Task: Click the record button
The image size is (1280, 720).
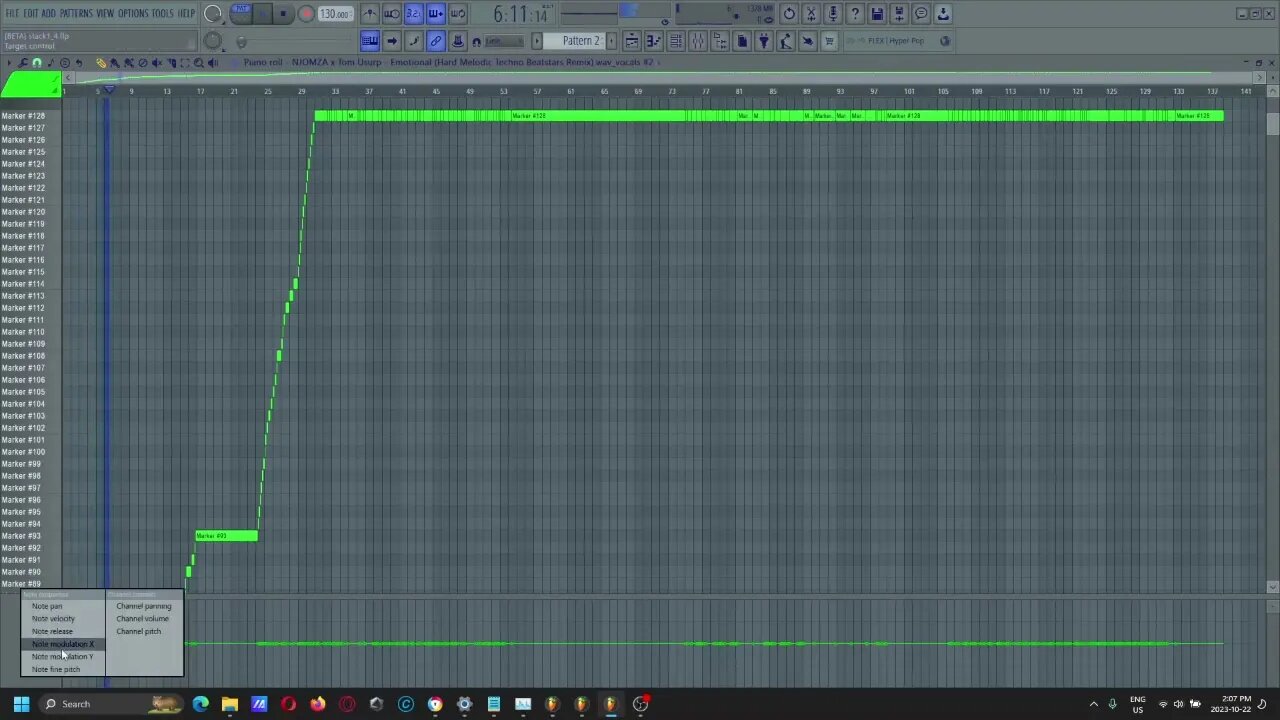Action: (306, 14)
